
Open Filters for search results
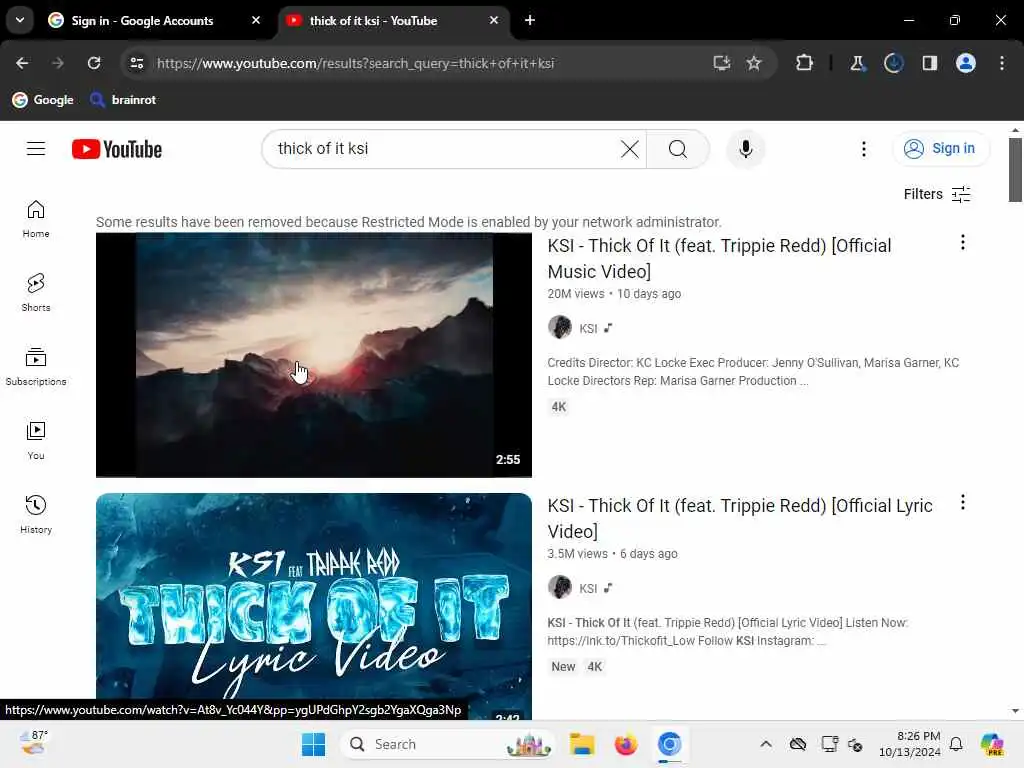click(936, 194)
